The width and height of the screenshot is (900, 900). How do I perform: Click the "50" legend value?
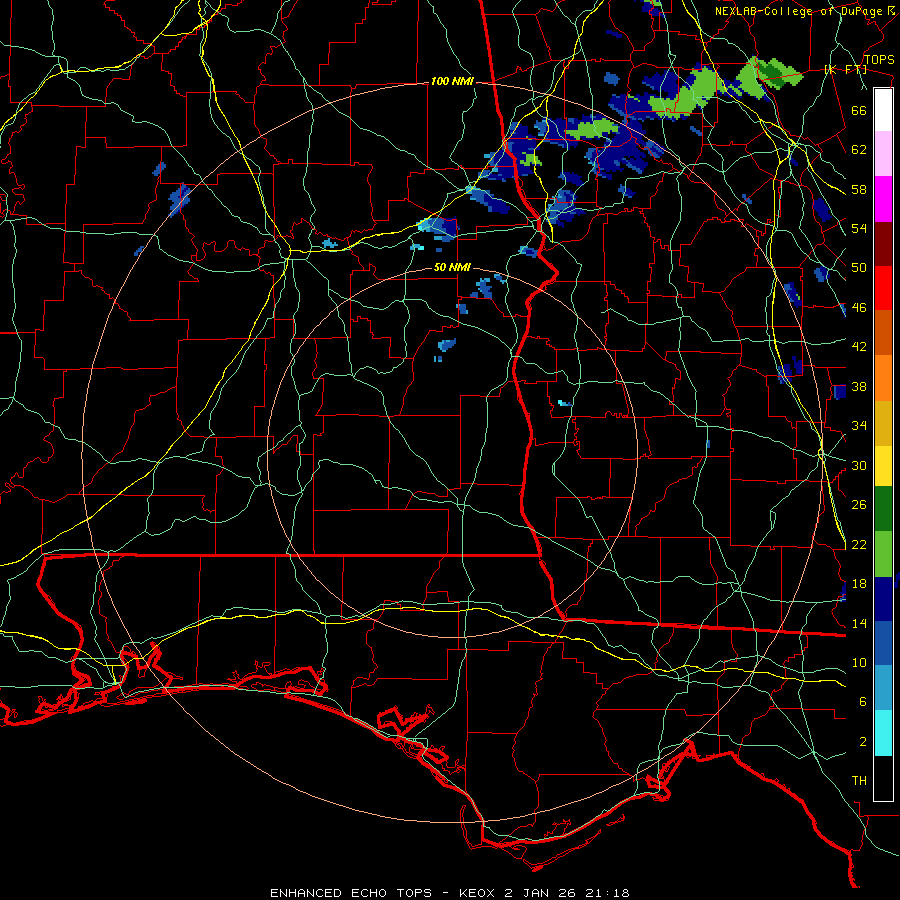point(859,268)
